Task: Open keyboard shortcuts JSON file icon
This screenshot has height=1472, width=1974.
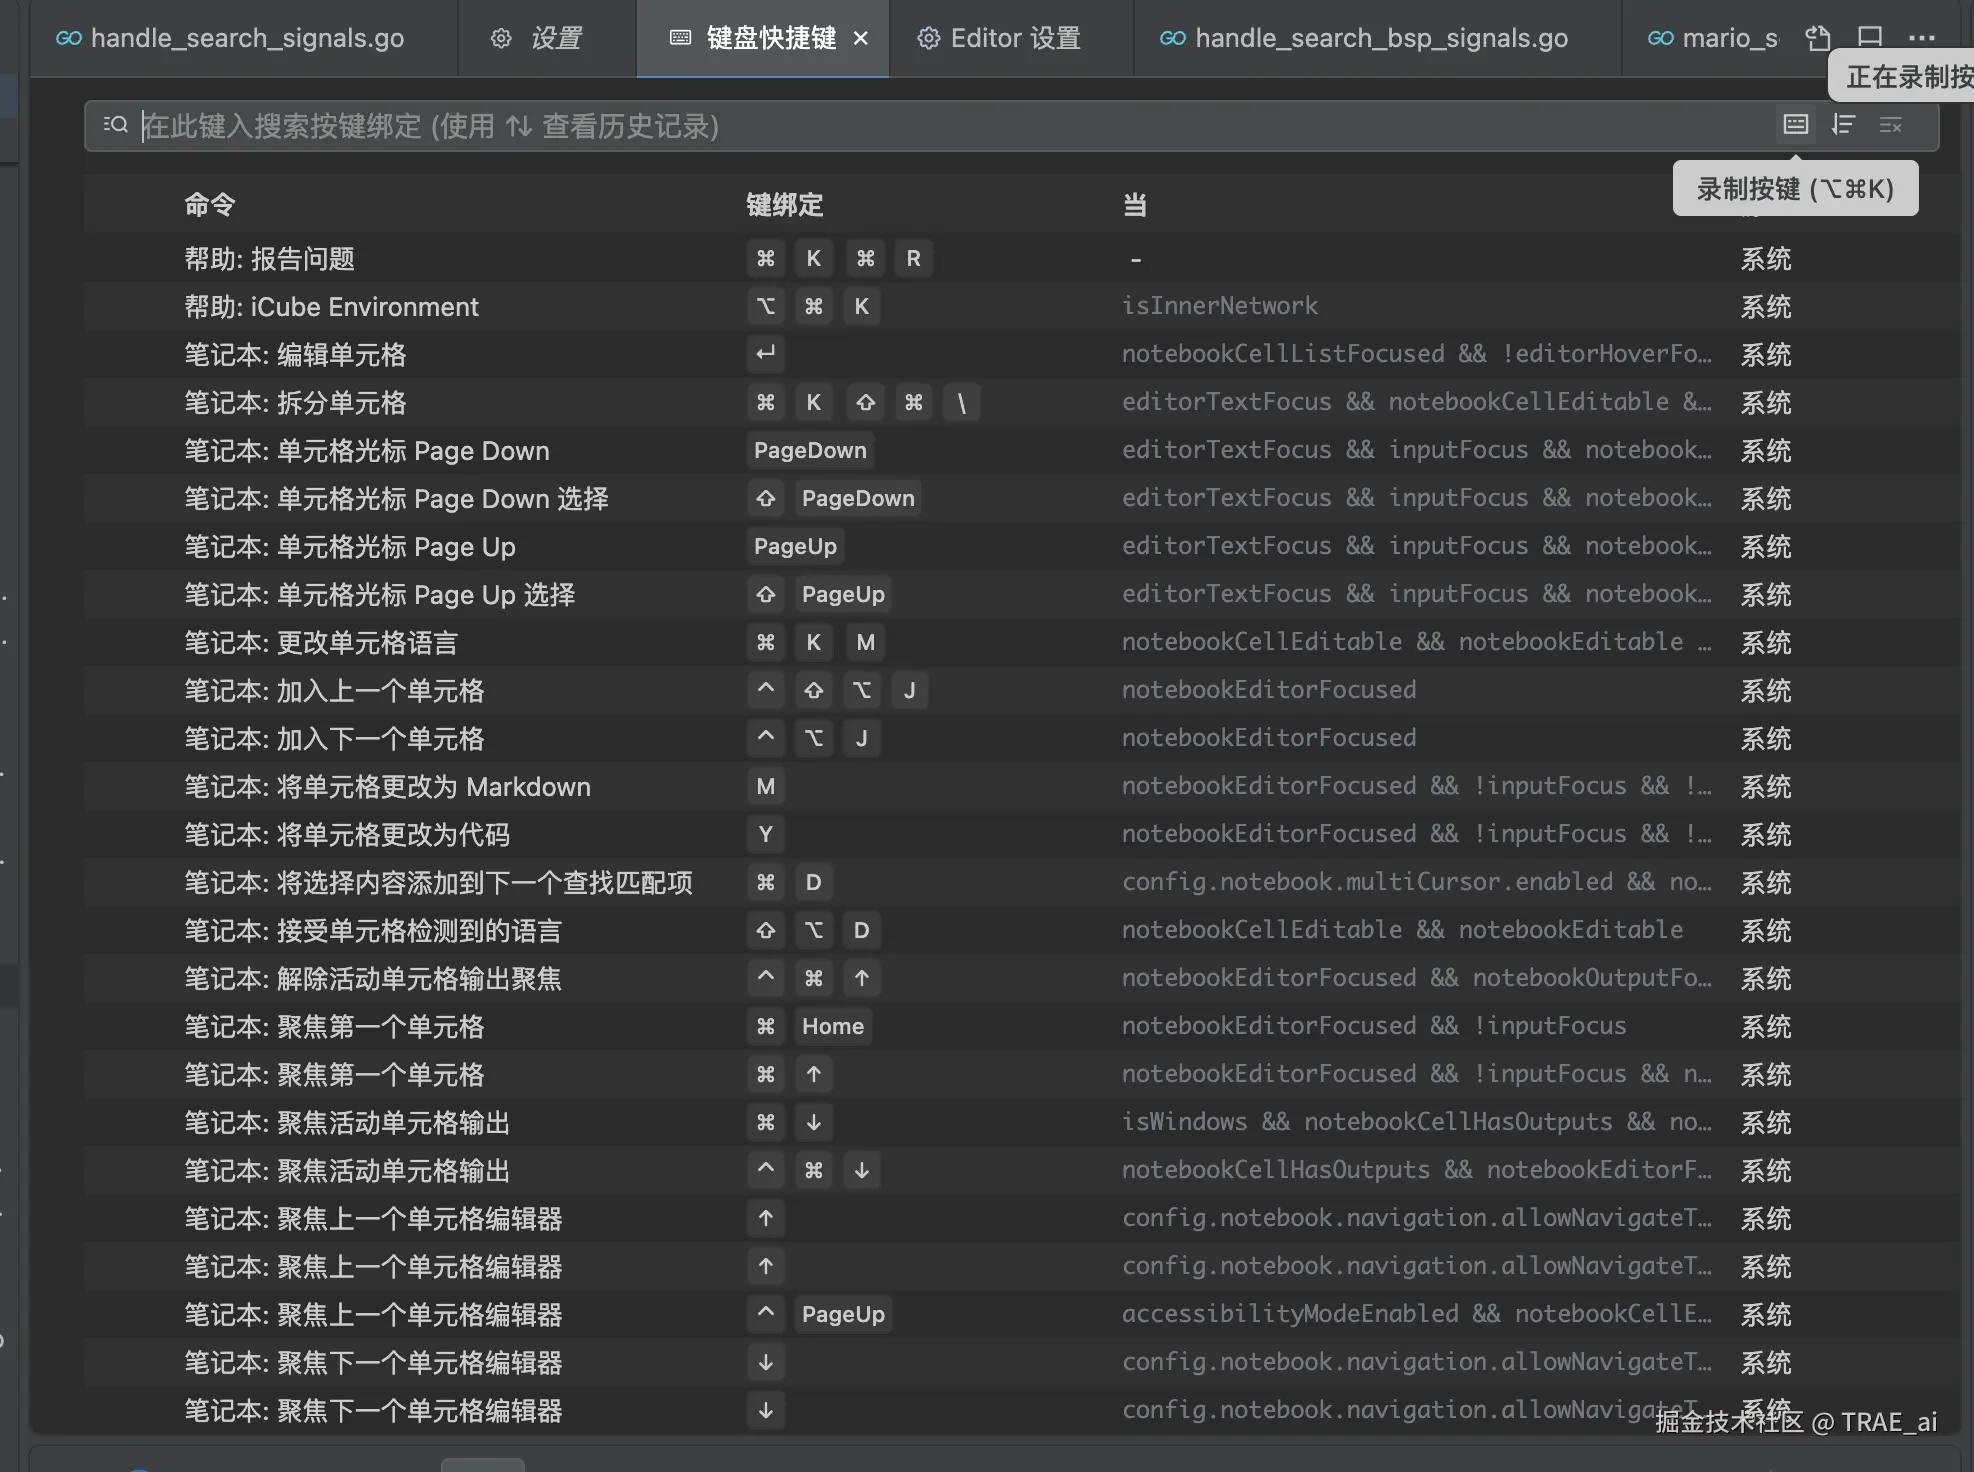Action: (1817, 38)
